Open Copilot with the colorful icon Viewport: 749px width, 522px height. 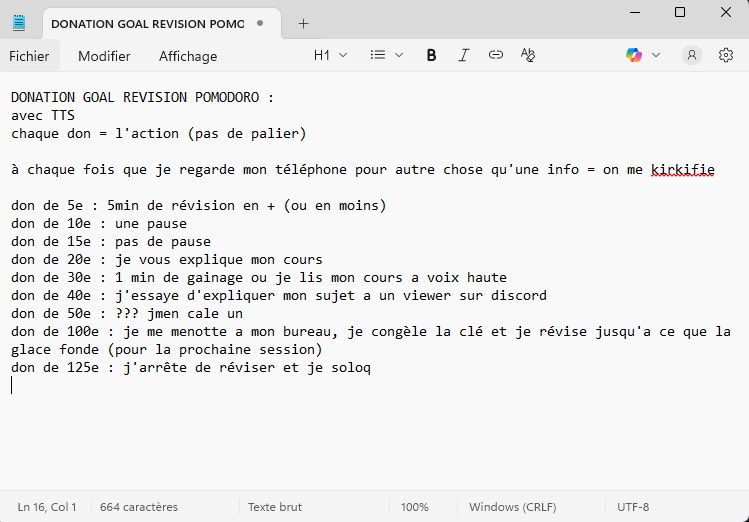[x=634, y=55]
